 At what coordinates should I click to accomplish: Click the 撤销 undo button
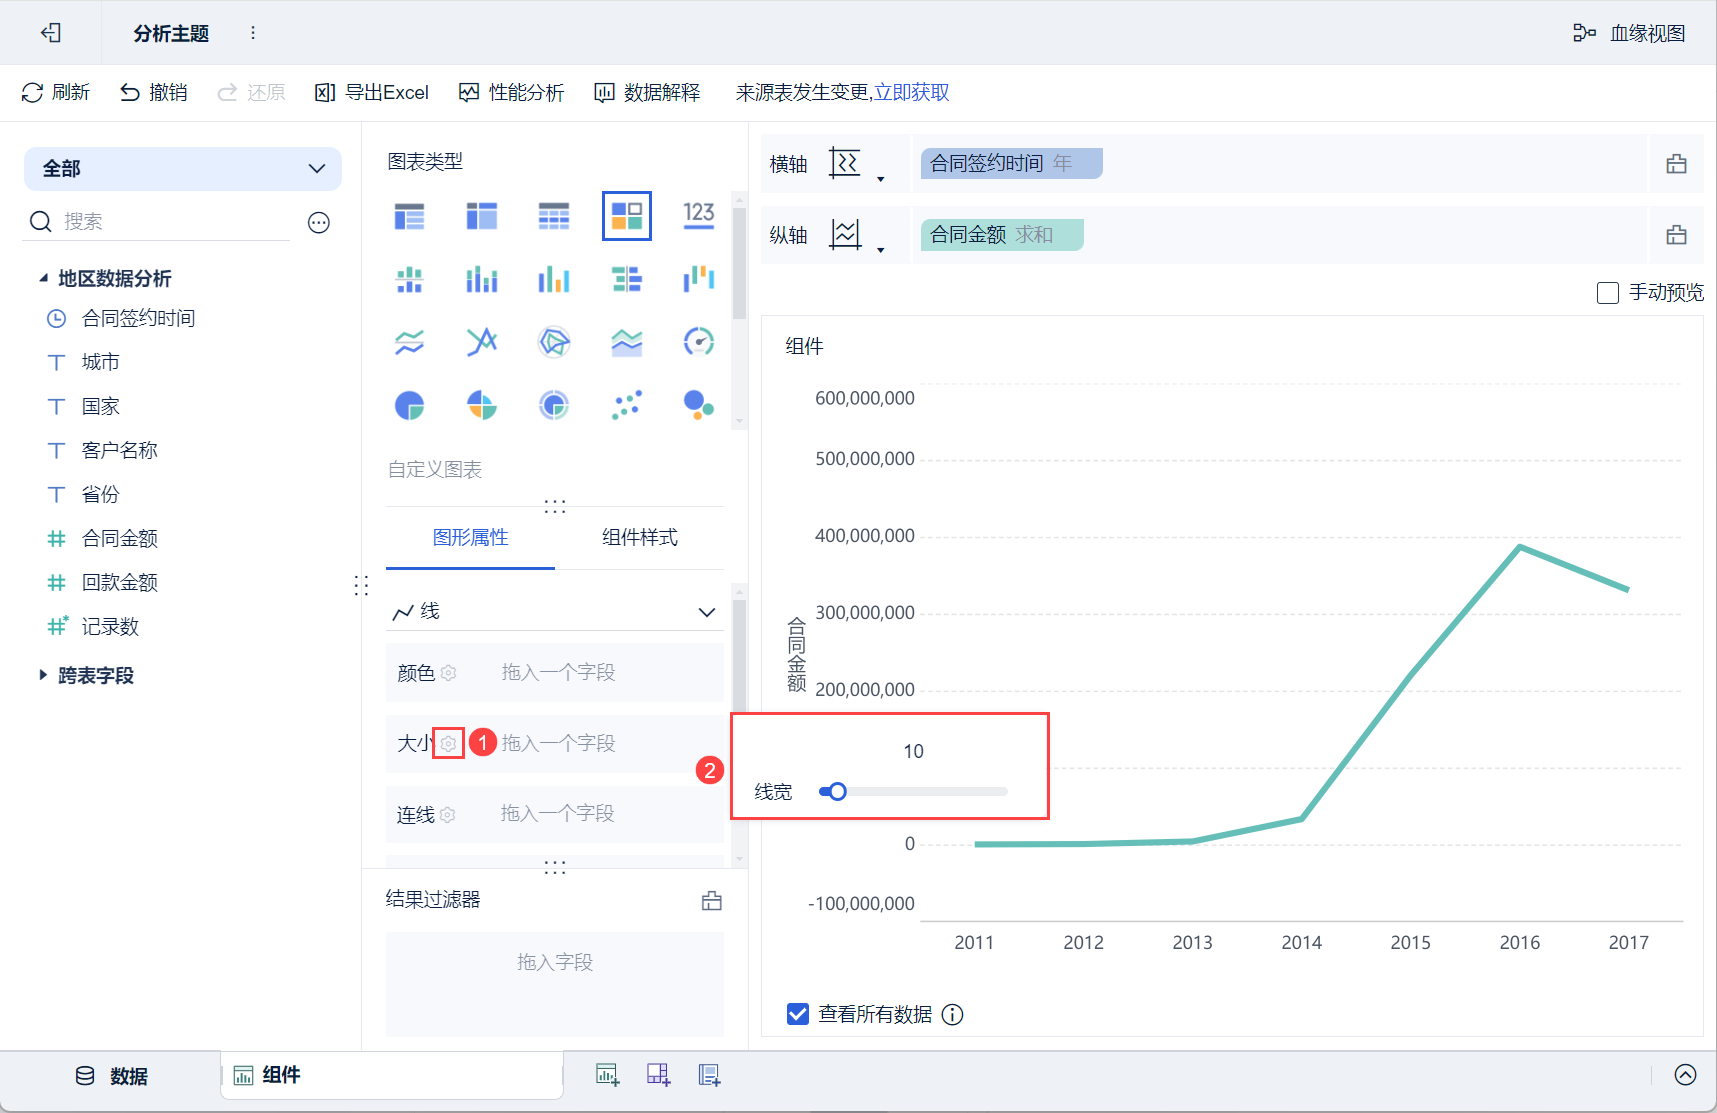pyautogui.click(x=154, y=93)
